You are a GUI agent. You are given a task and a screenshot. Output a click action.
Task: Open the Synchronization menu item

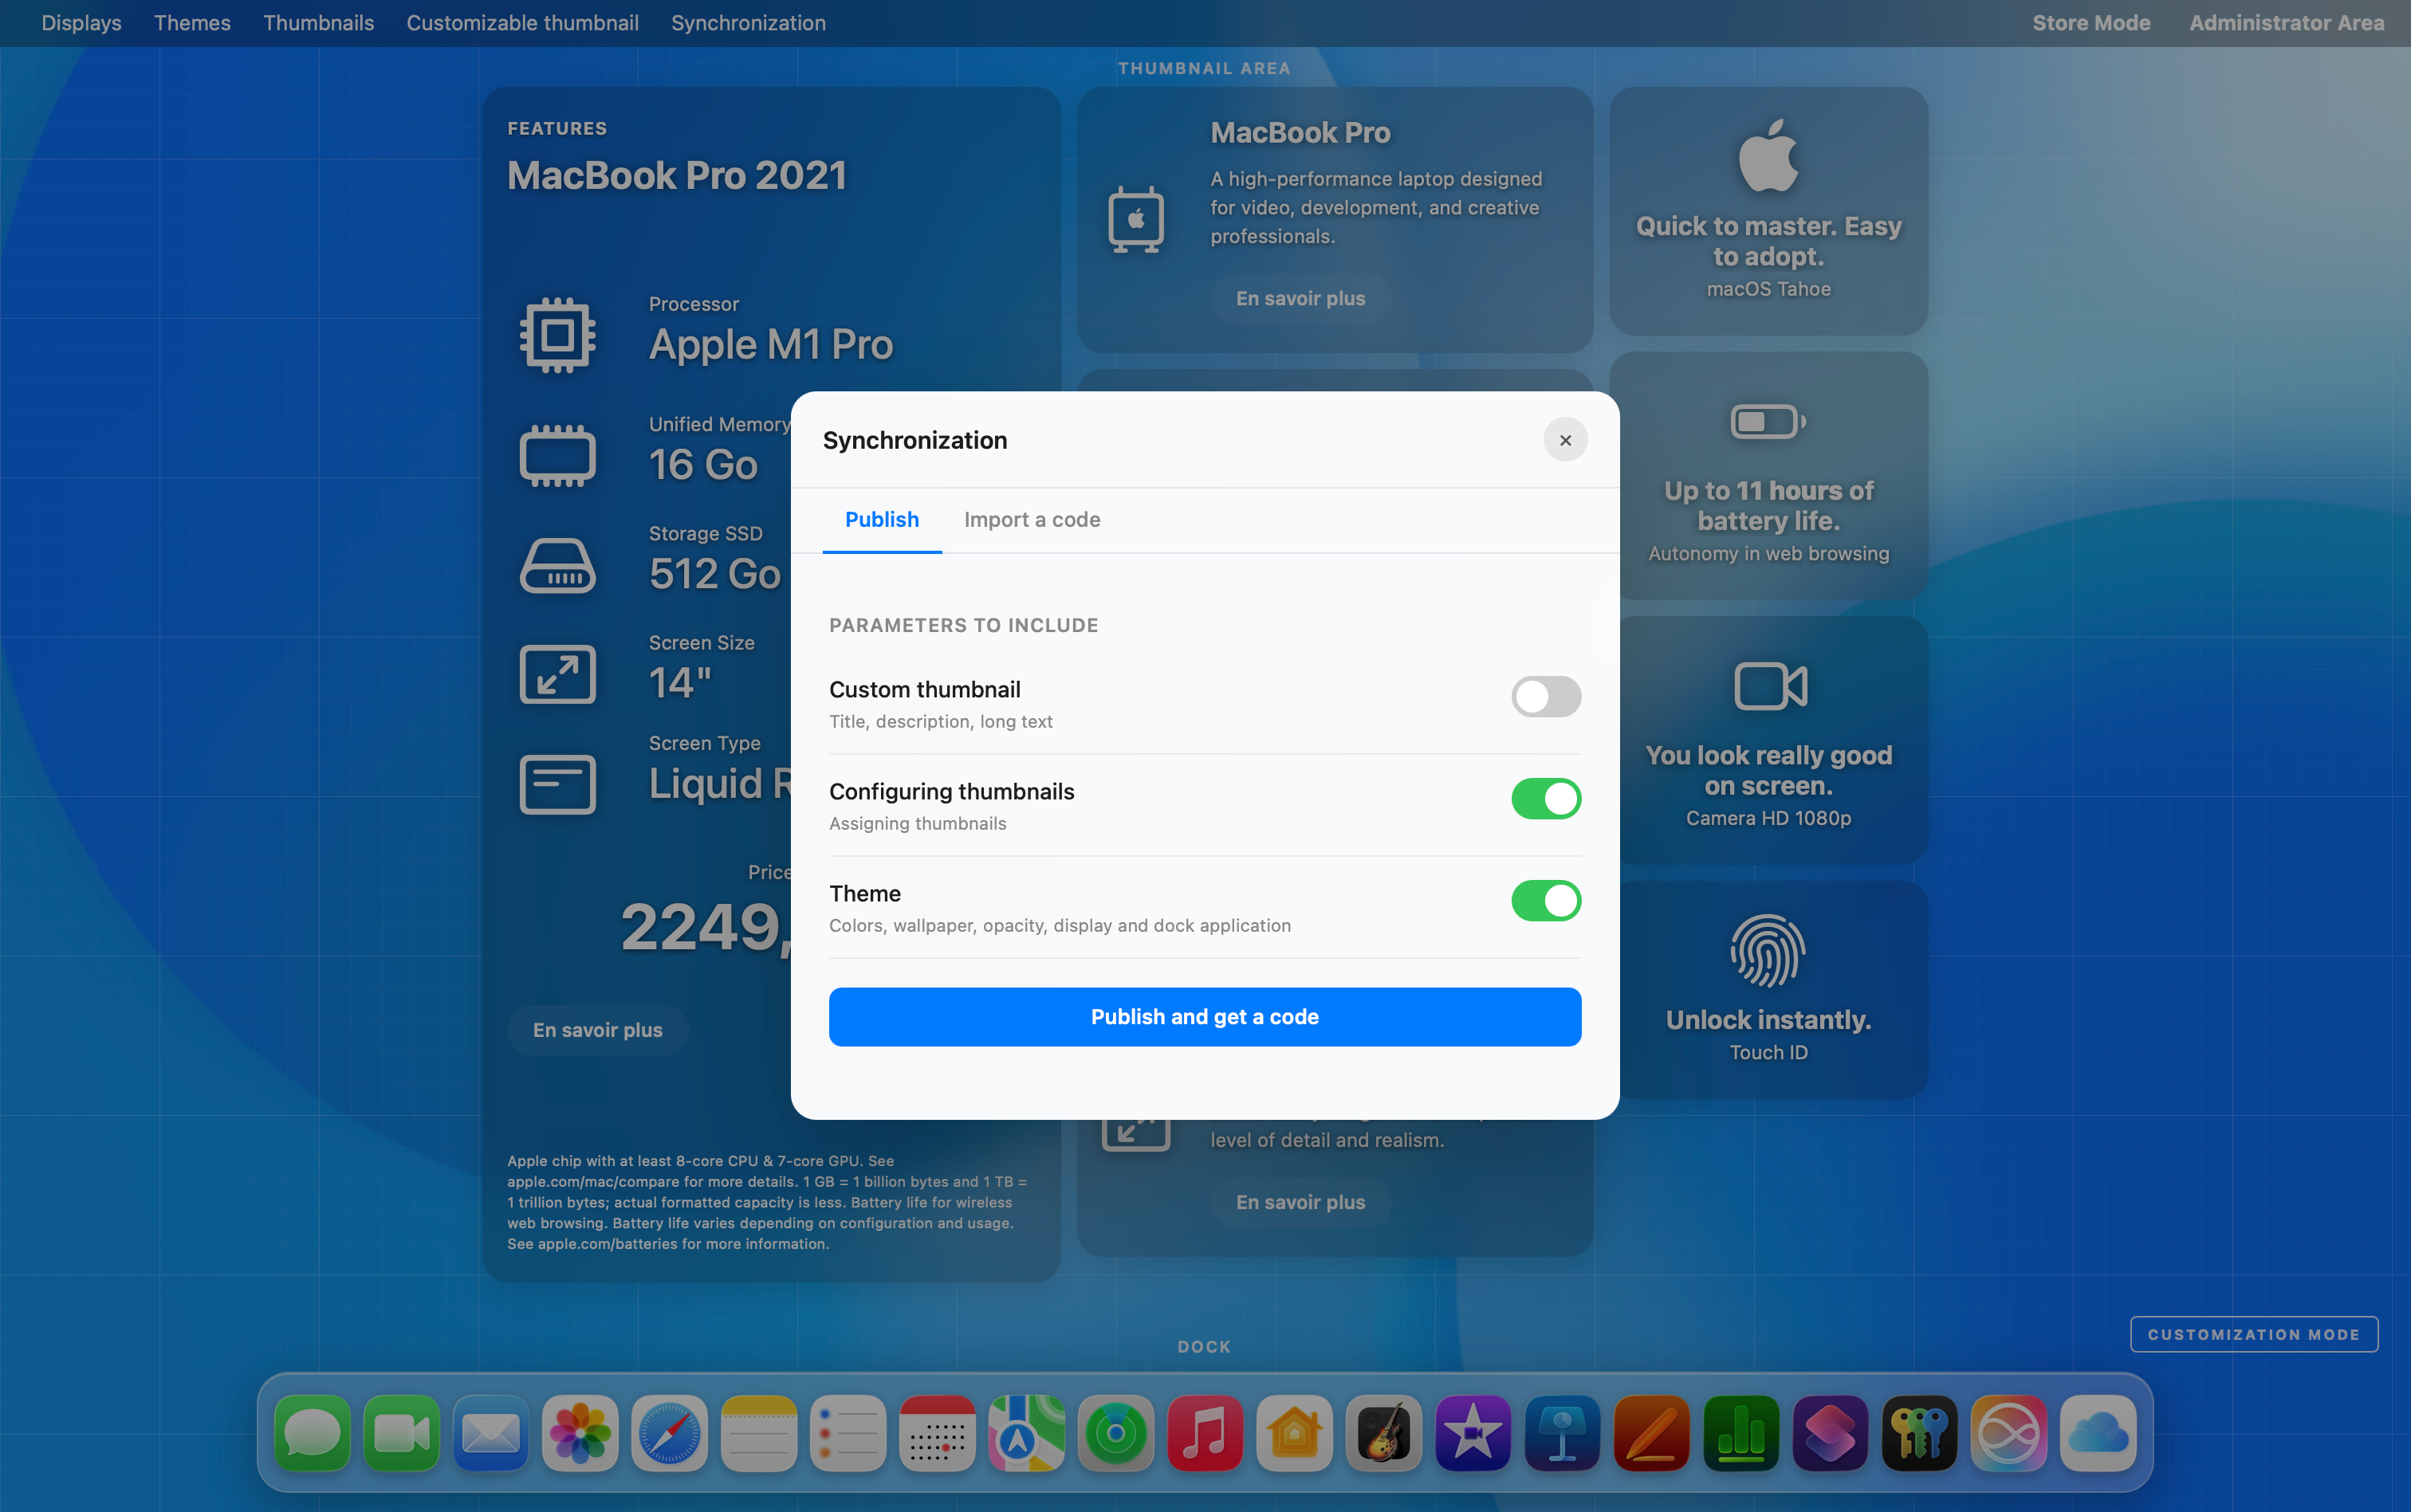748,23
